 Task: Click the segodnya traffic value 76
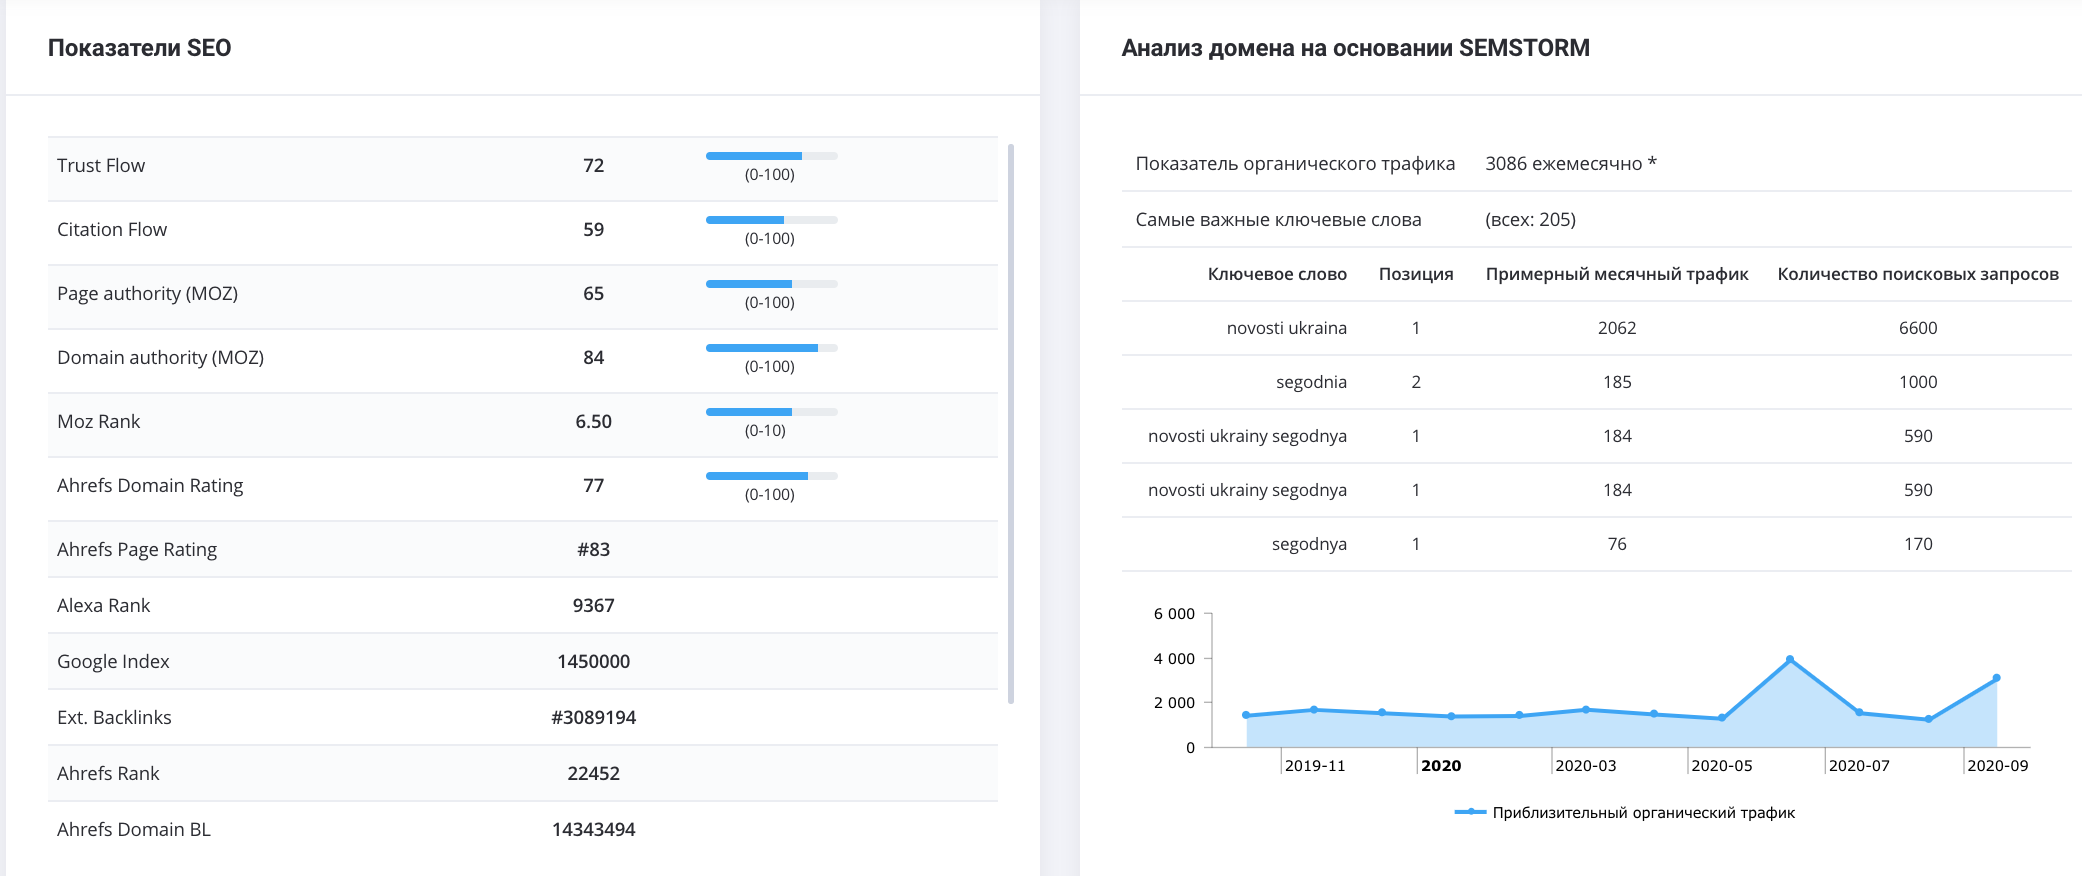(1617, 544)
